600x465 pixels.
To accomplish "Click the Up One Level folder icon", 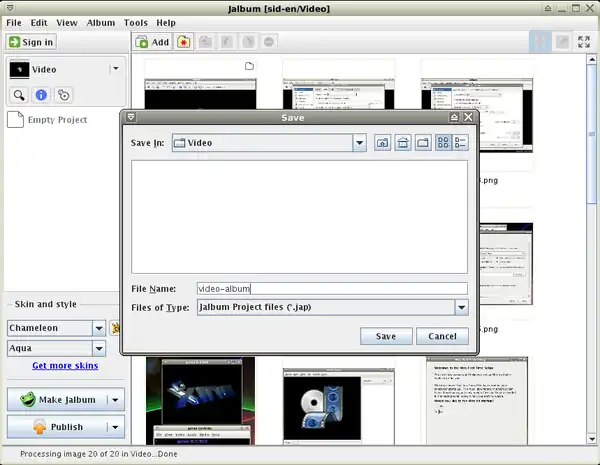I will [382, 143].
